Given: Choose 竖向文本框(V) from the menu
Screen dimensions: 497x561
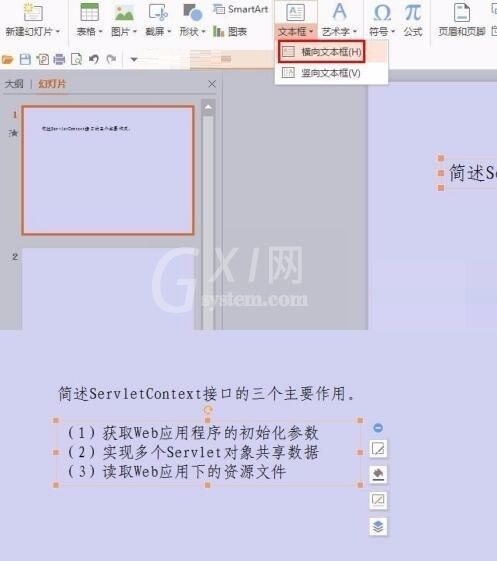Looking at the screenshot, I should (331, 73).
